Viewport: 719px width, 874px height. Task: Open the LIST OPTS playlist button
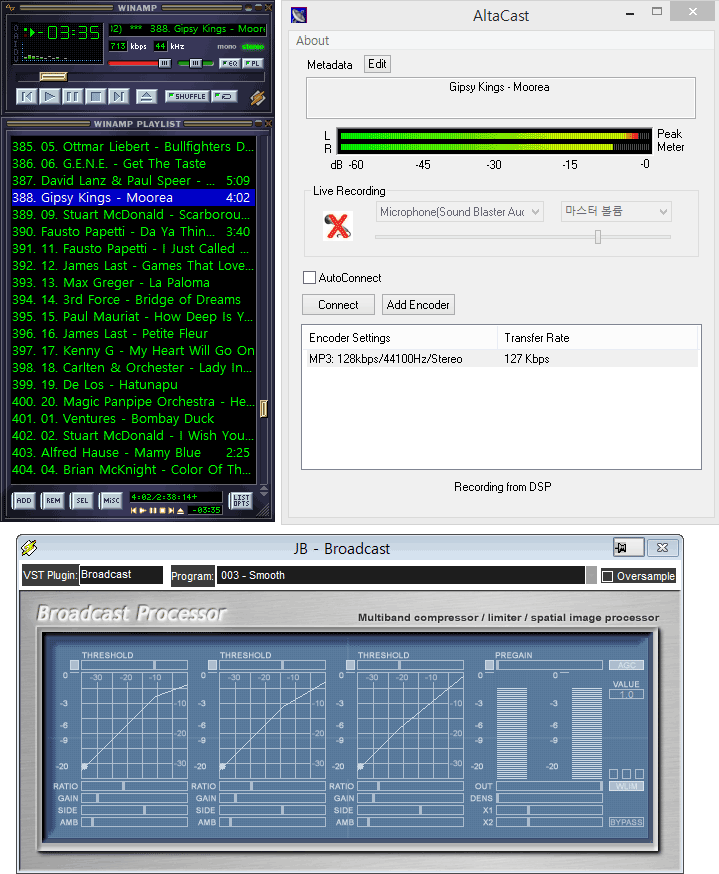tap(241, 500)
